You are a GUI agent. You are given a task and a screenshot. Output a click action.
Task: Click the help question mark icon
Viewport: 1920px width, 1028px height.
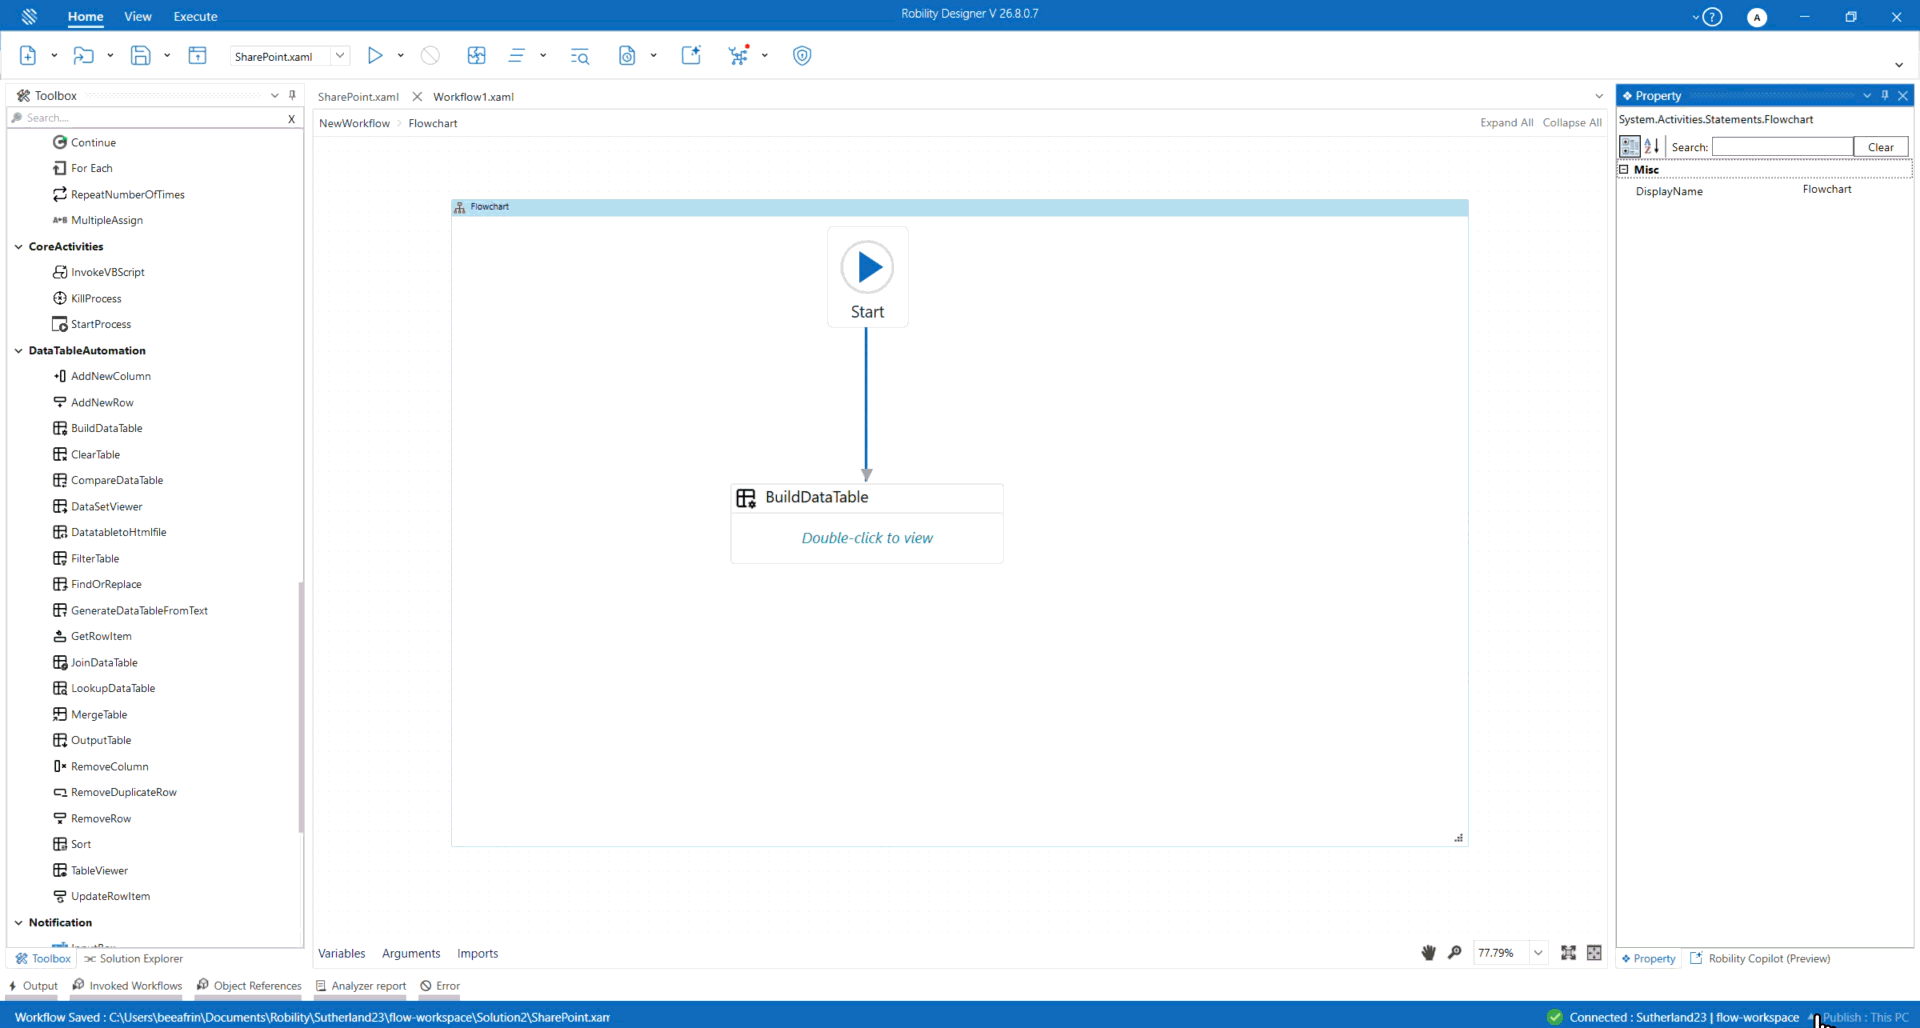(1713, 17)
